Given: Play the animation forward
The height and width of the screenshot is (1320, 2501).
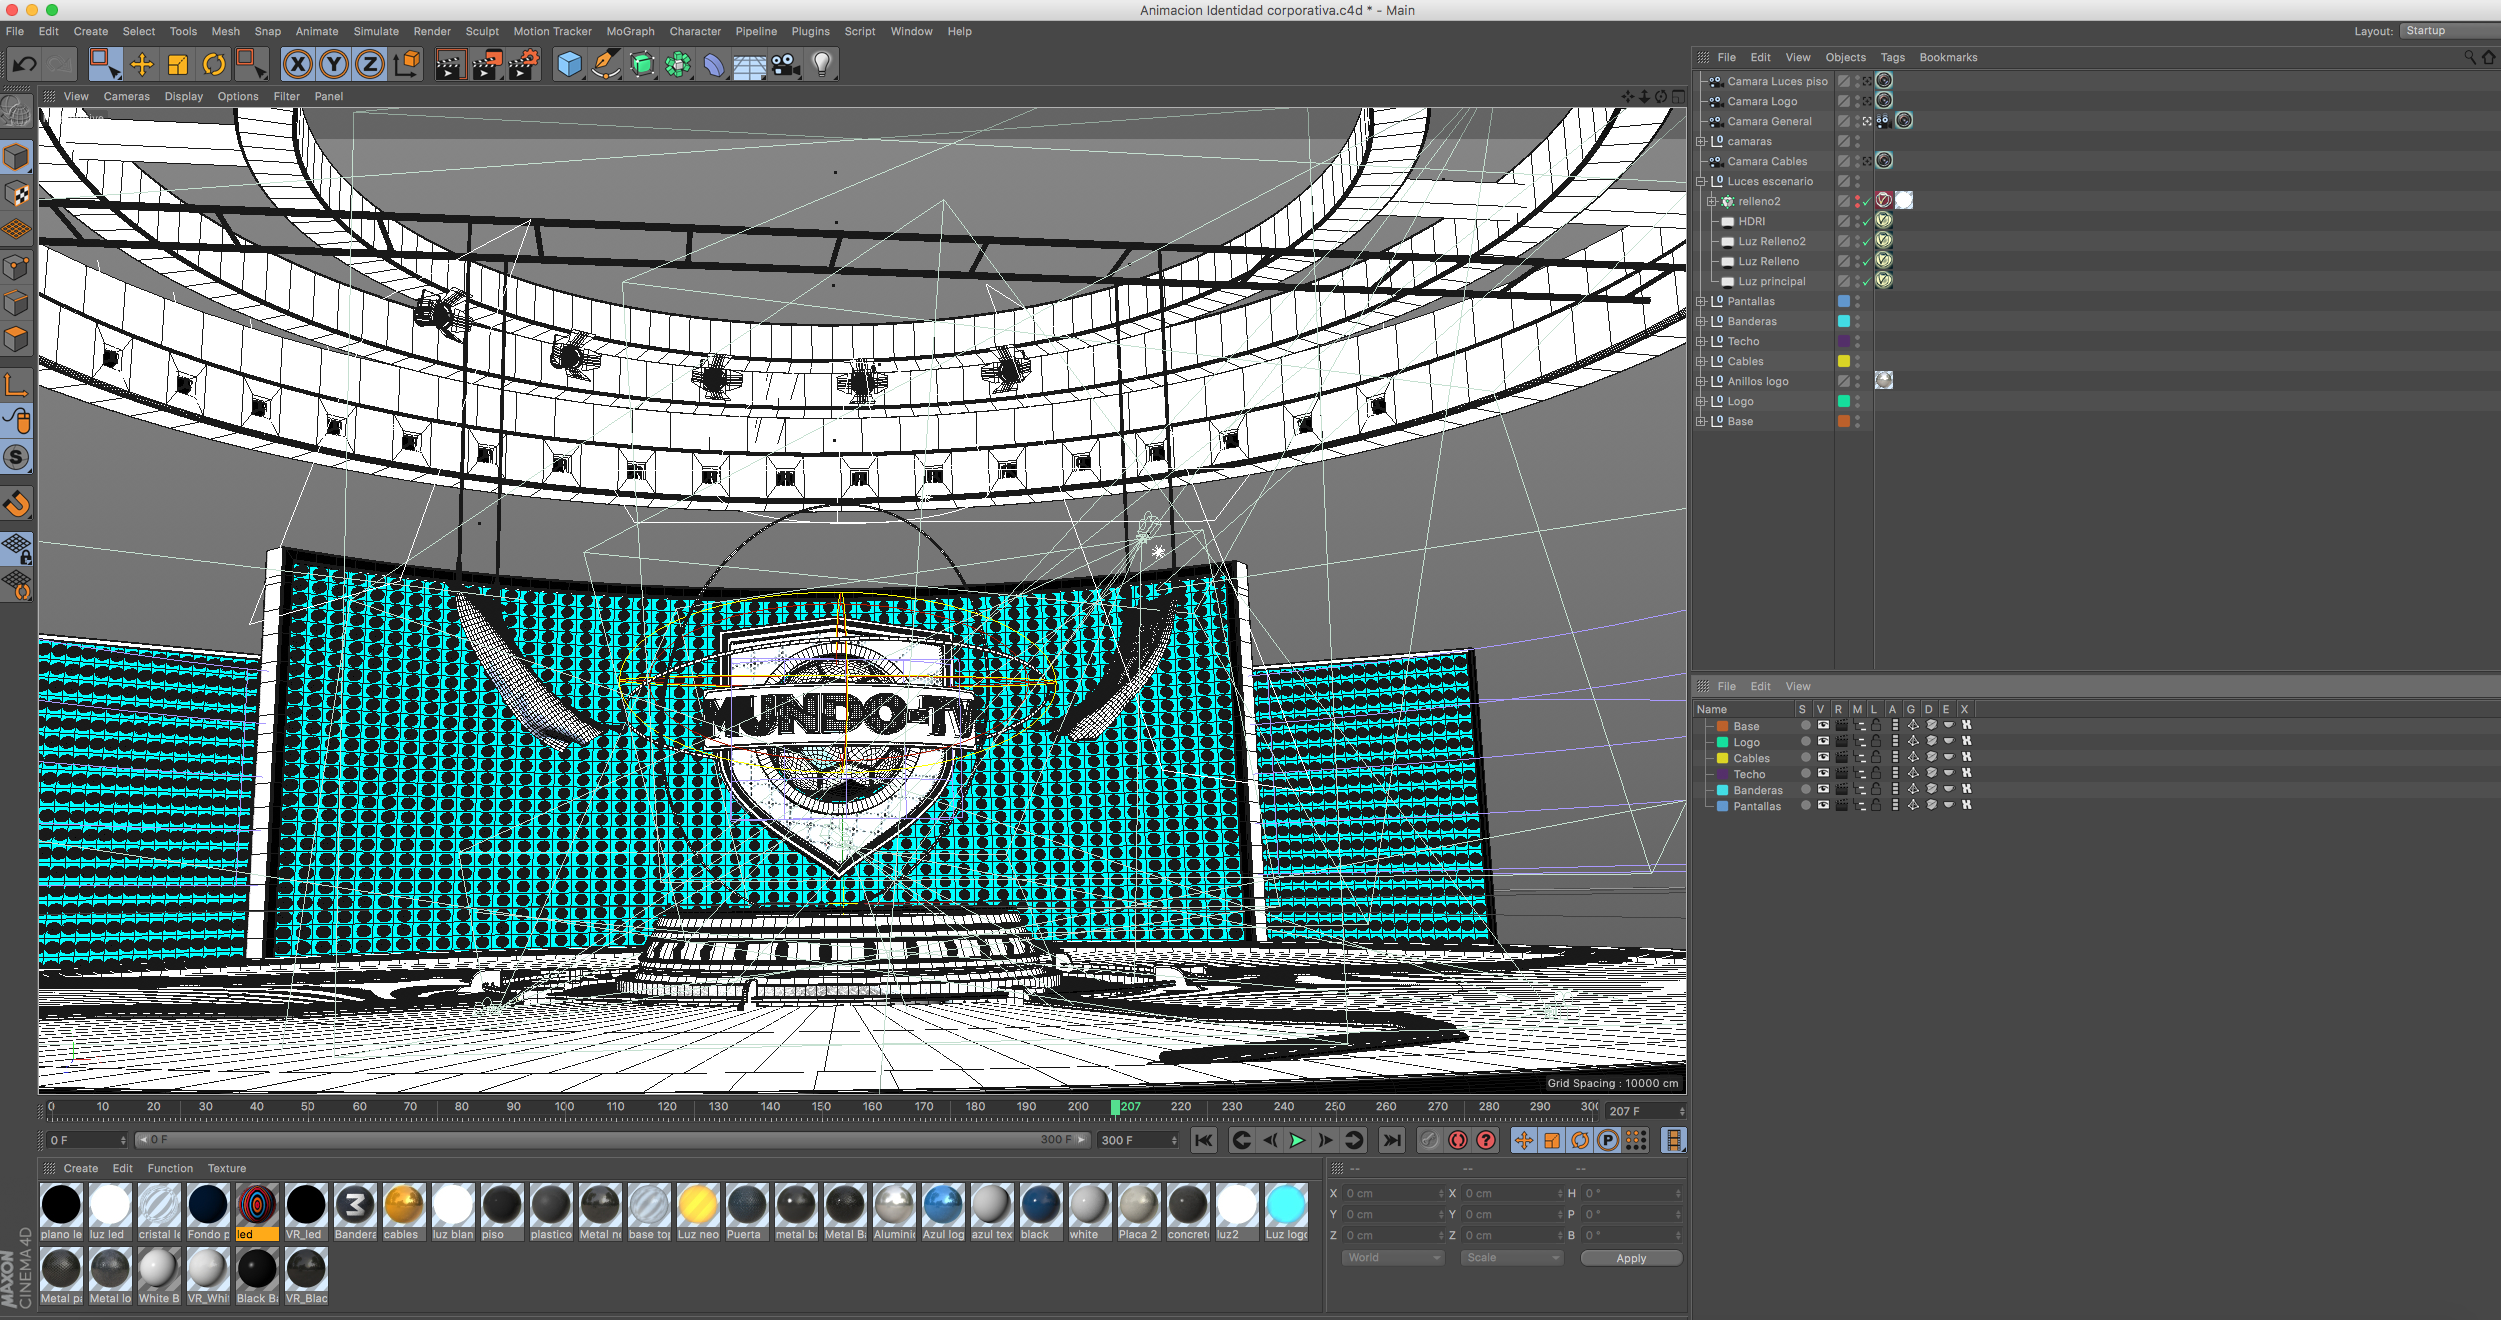Looking at the screenshot, I should tap(1297, 1140).
